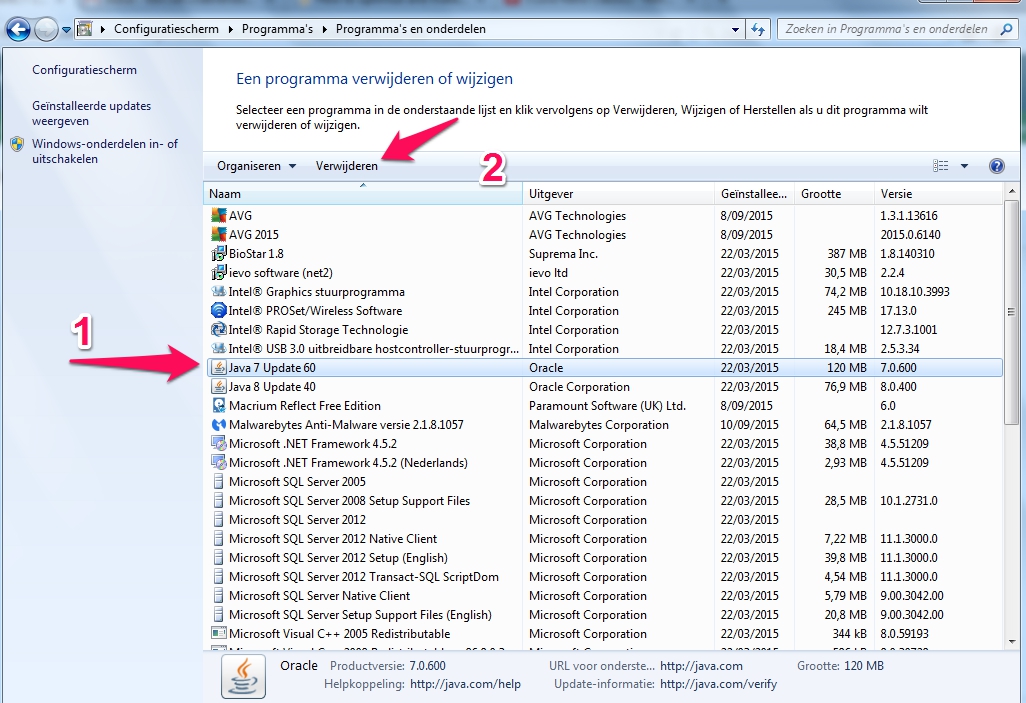Image resolution: width=1026 pixels, height=703 pixels.
Task: Select the Macrium Reflect Free Edition icon
Action: pos(219,406)
